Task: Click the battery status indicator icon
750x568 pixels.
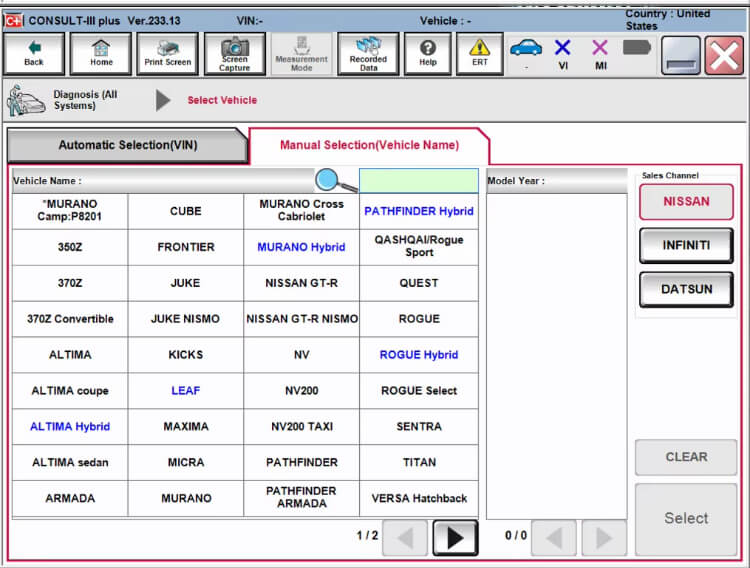Action: tap(637, 47)
